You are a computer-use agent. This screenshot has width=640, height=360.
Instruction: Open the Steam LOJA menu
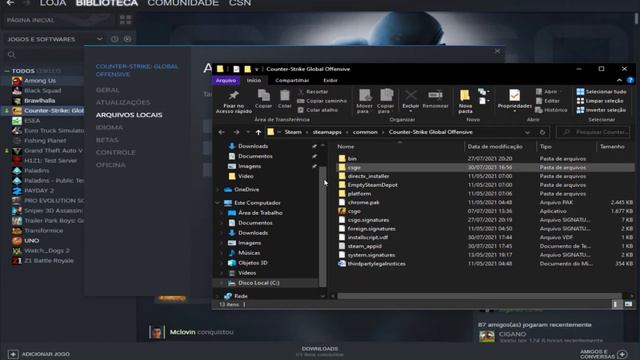coord(53,3)
